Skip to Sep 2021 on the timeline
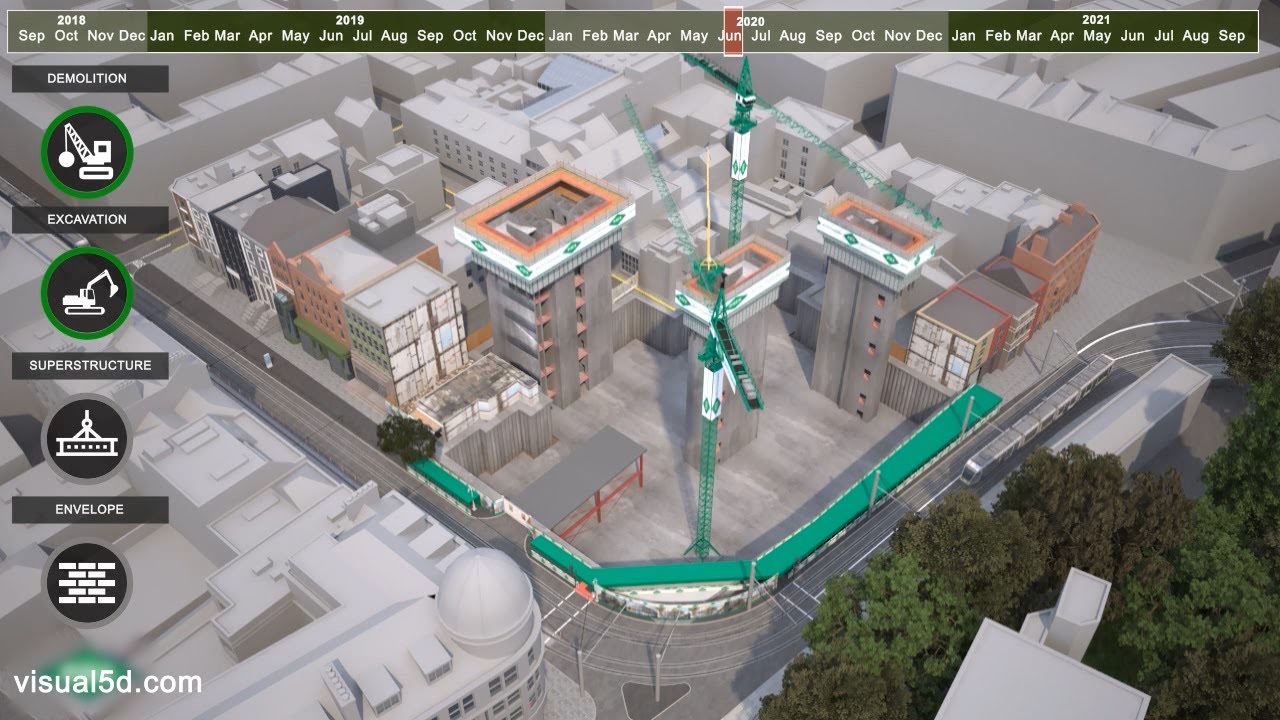1280x720 pixels. click(x=1232, y=36)
